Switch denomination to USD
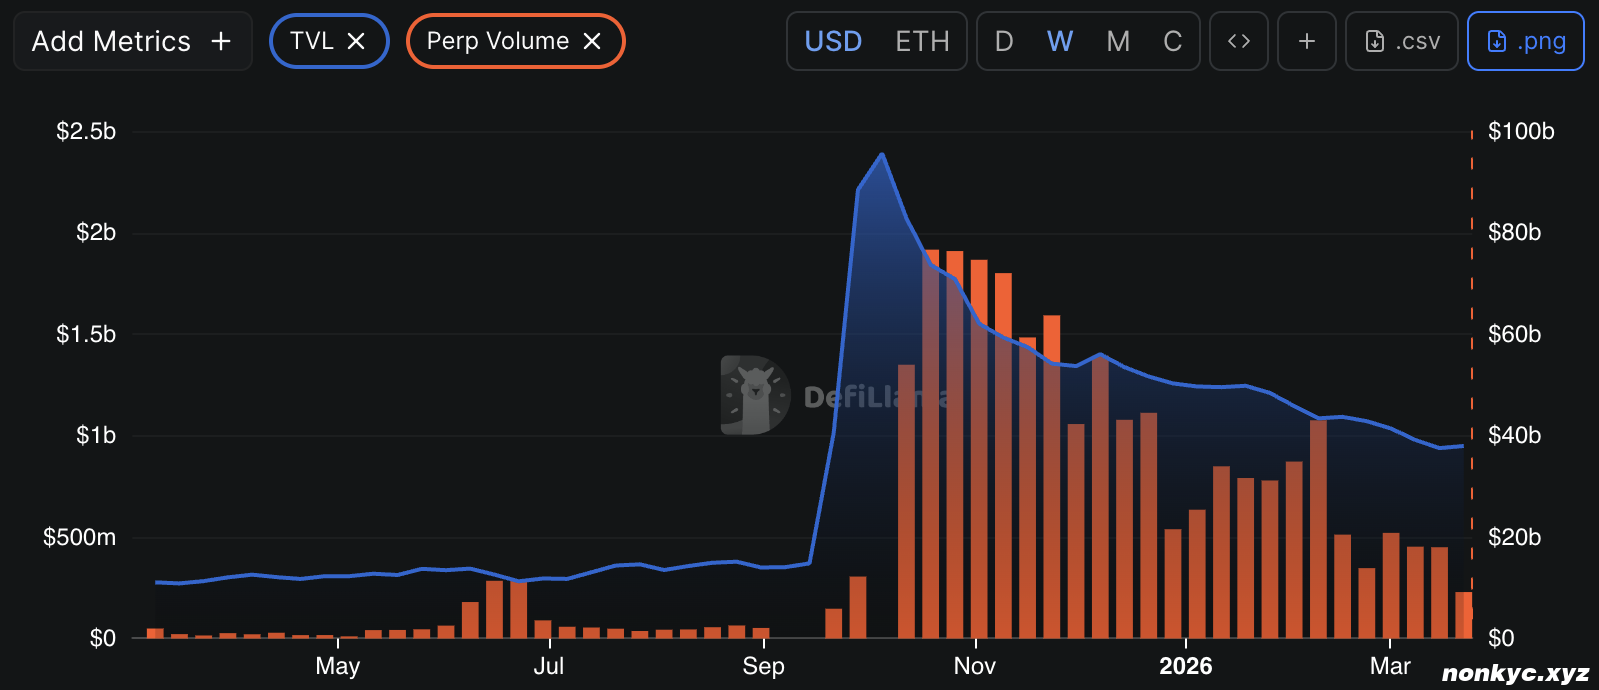 [833, 41]
